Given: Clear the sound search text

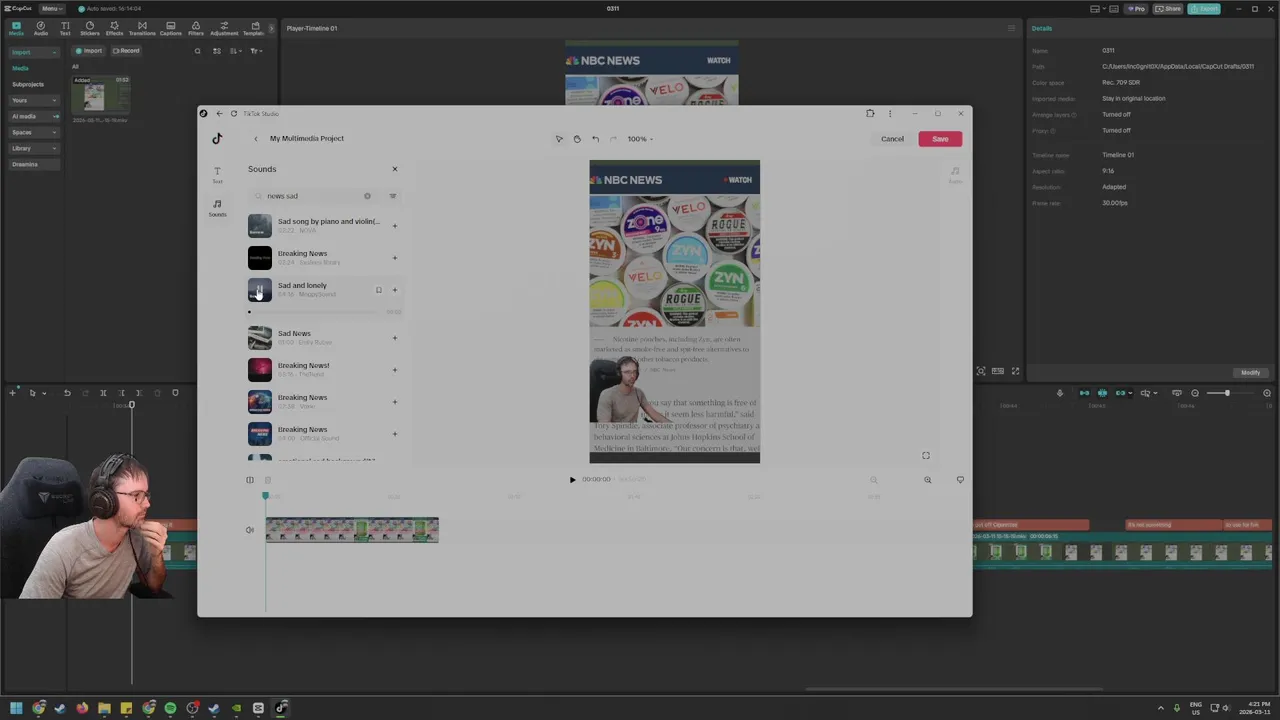Looking at the screenshot, I should pyautogui.click(x=367, y=196).
